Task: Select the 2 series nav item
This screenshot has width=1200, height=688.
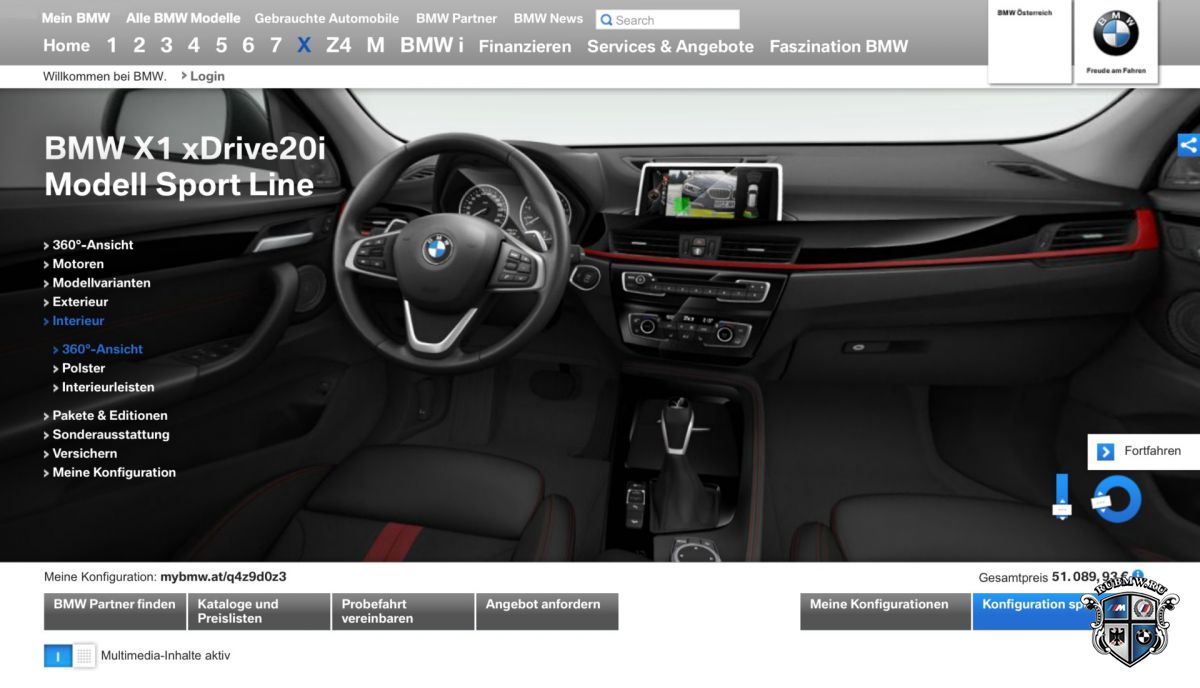Action: tap(139, 46)
